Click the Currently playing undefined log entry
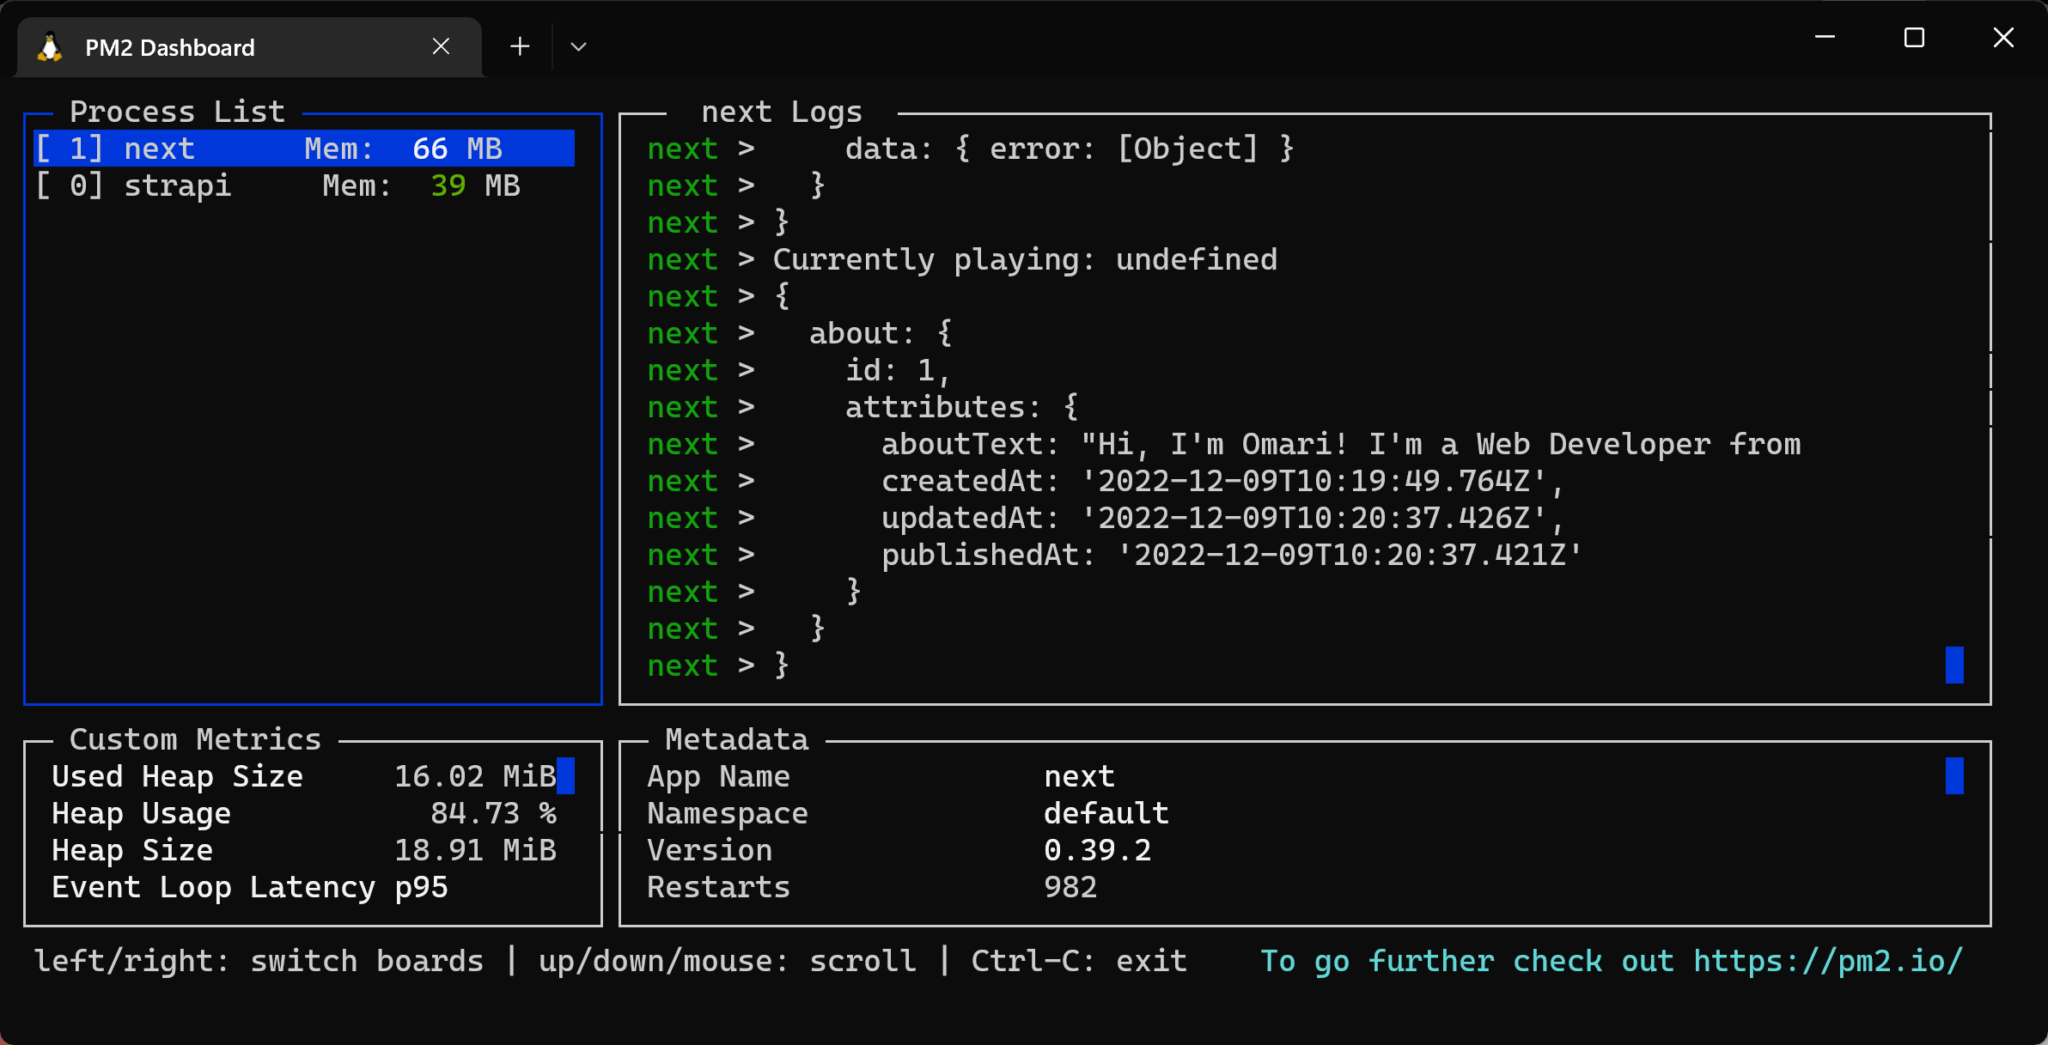The width and height of the screenshot is (2048, 1045). pyautogui.click(x=1023, y=258)
